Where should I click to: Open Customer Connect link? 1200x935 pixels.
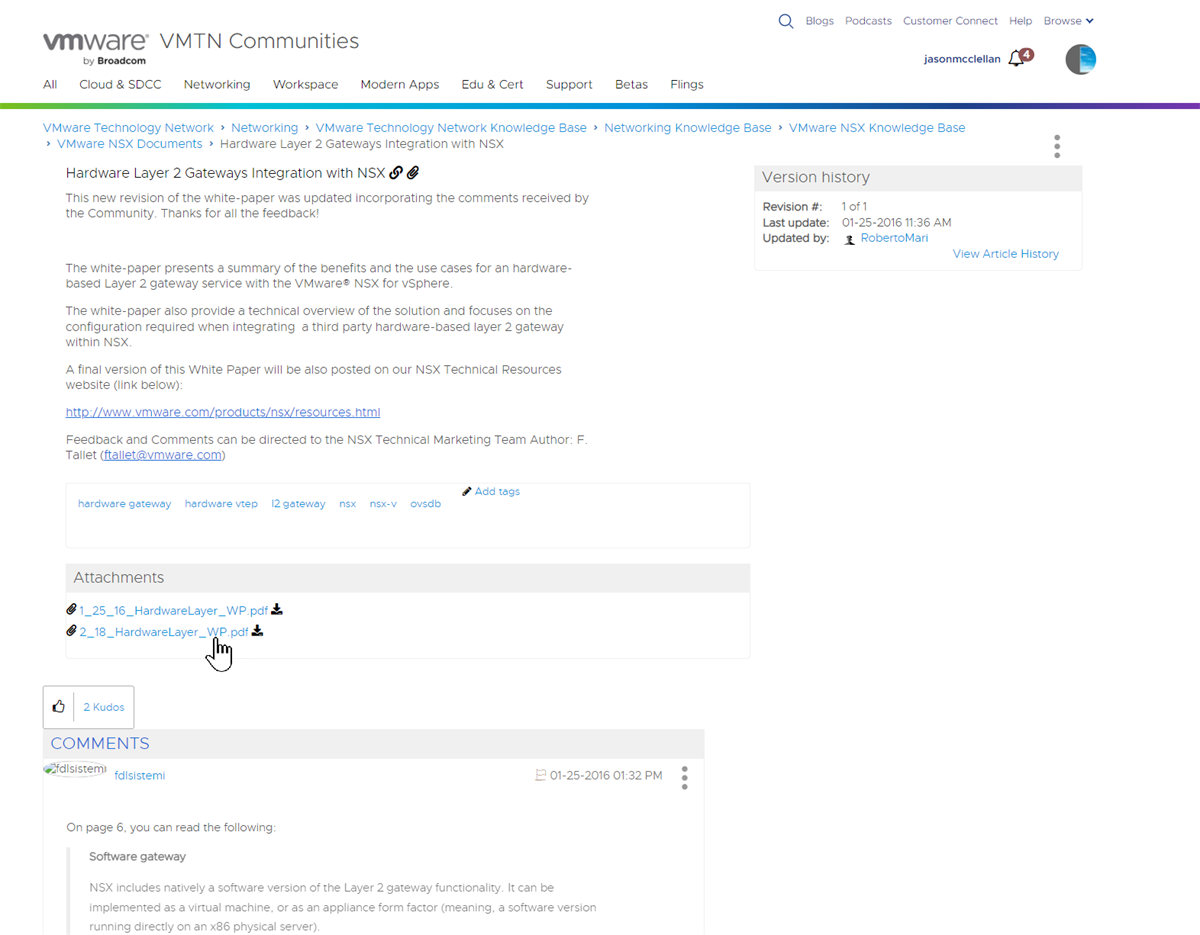950,21
